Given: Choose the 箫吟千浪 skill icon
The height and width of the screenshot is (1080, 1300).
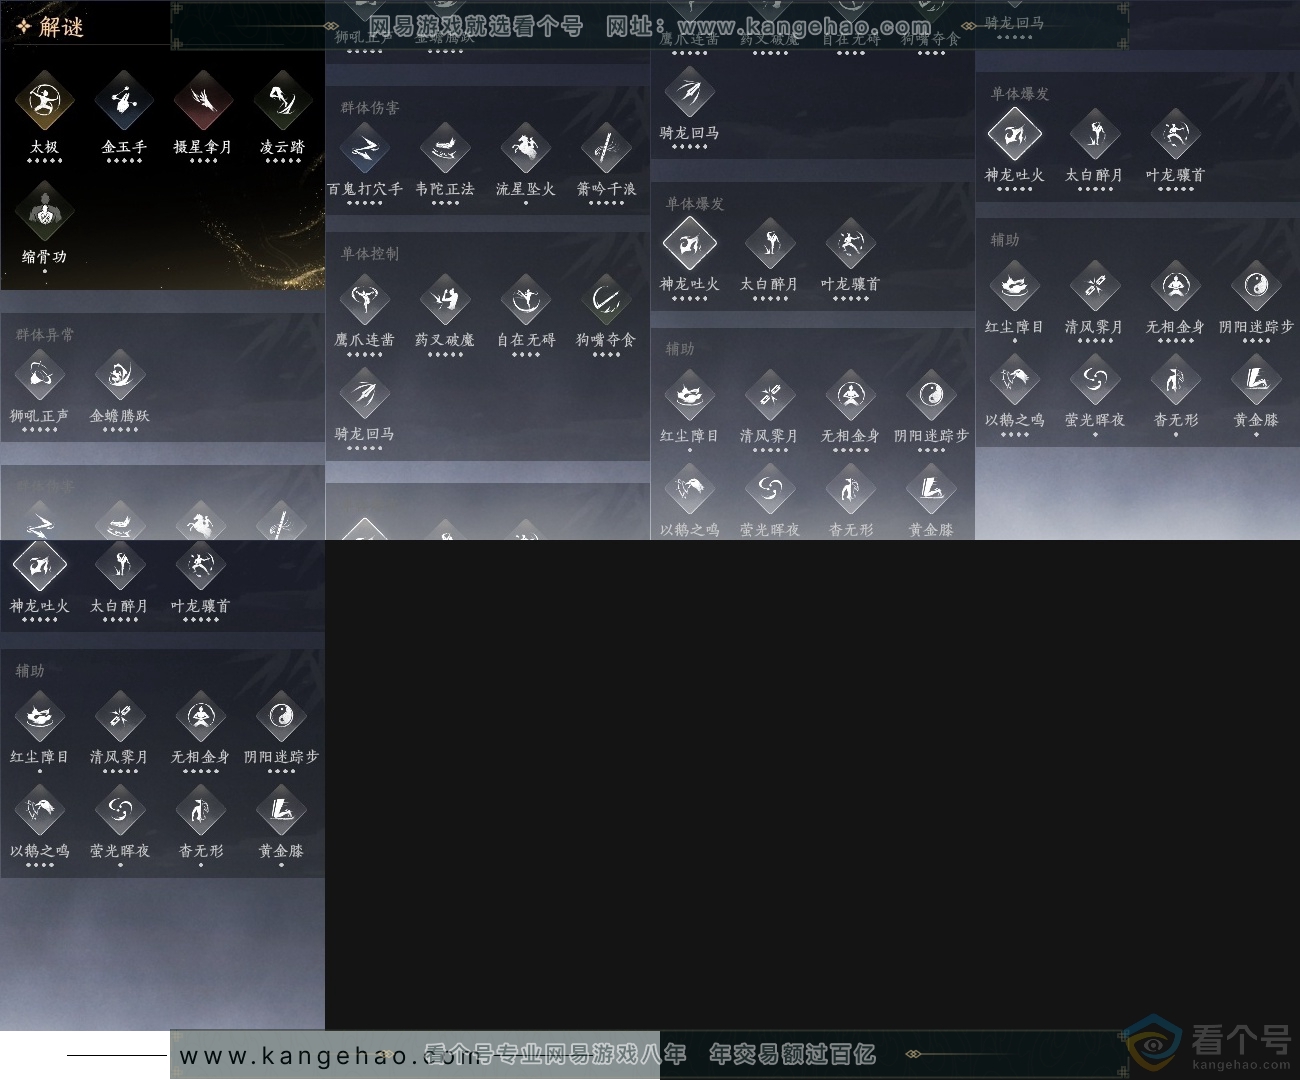Looking at the screenshot, I should pos(606,149).
